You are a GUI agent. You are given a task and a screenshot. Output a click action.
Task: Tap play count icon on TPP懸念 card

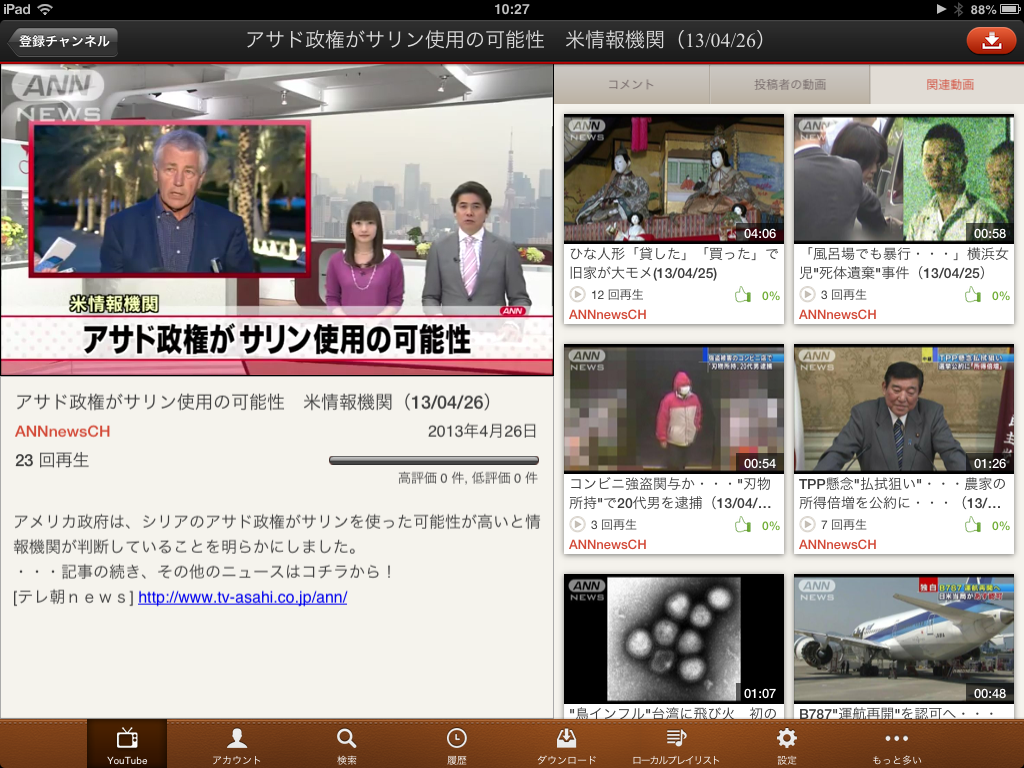click(807, 524)
